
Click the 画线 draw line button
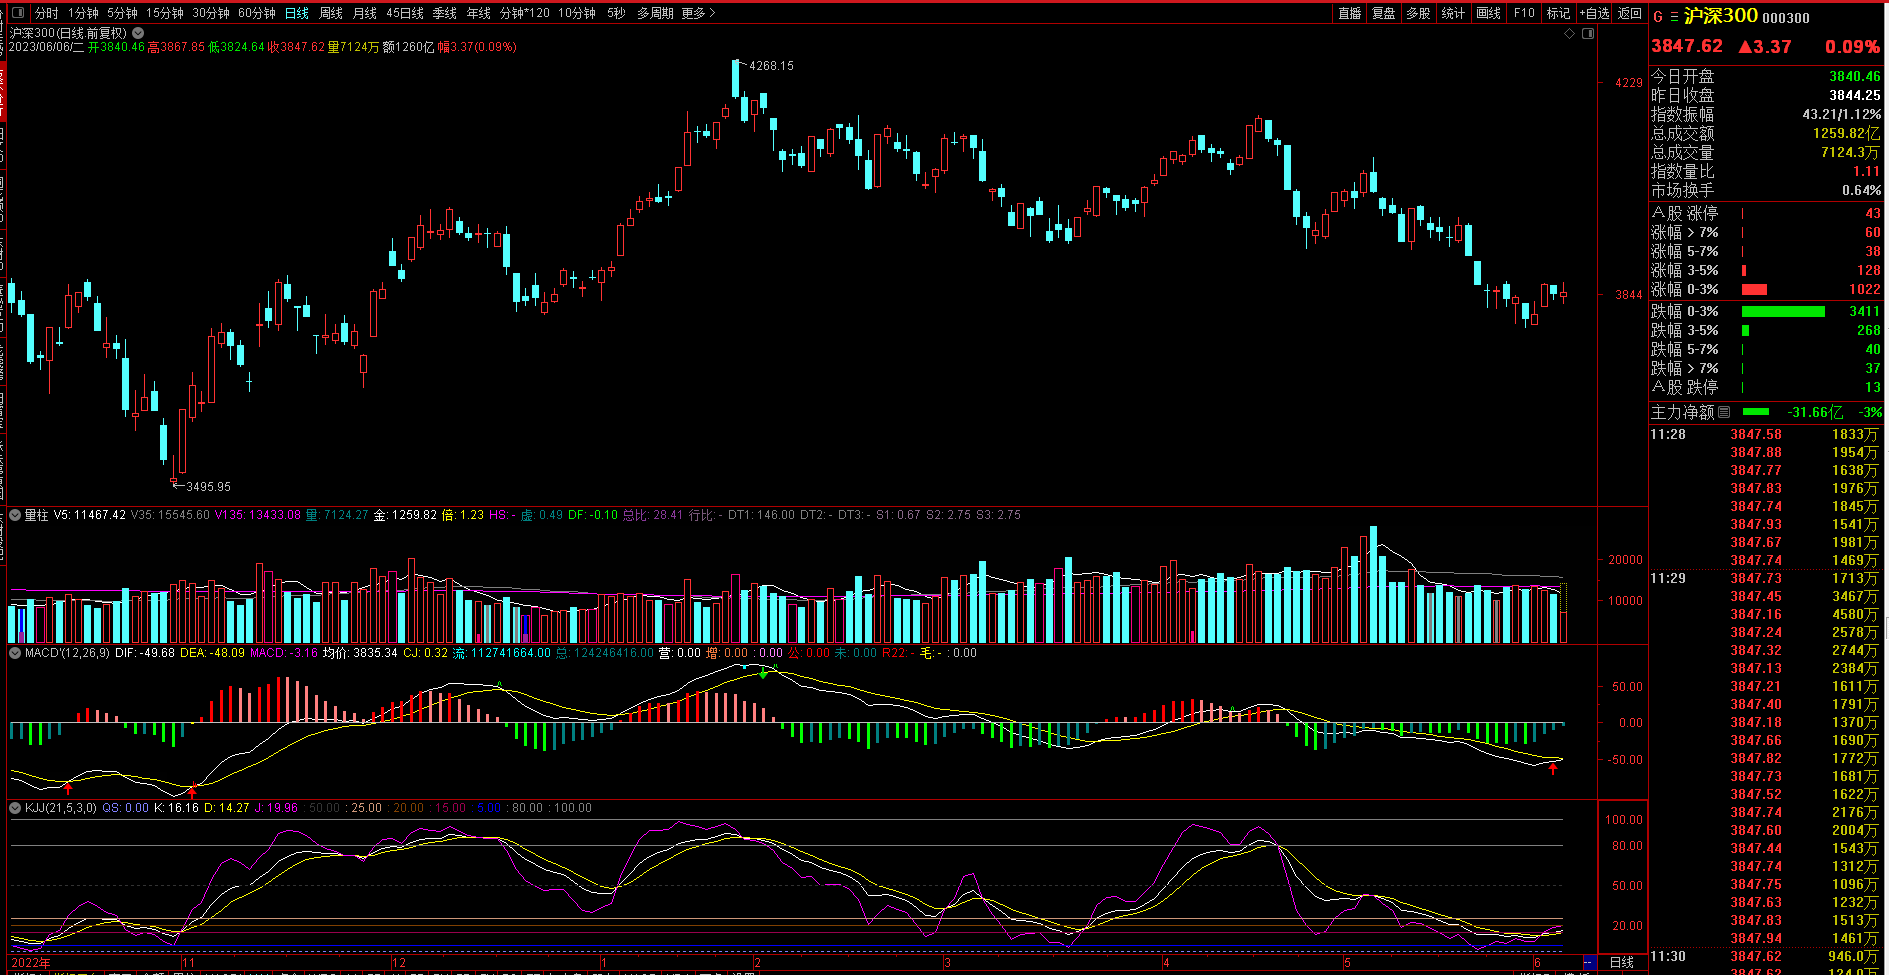pos(1489,14)
